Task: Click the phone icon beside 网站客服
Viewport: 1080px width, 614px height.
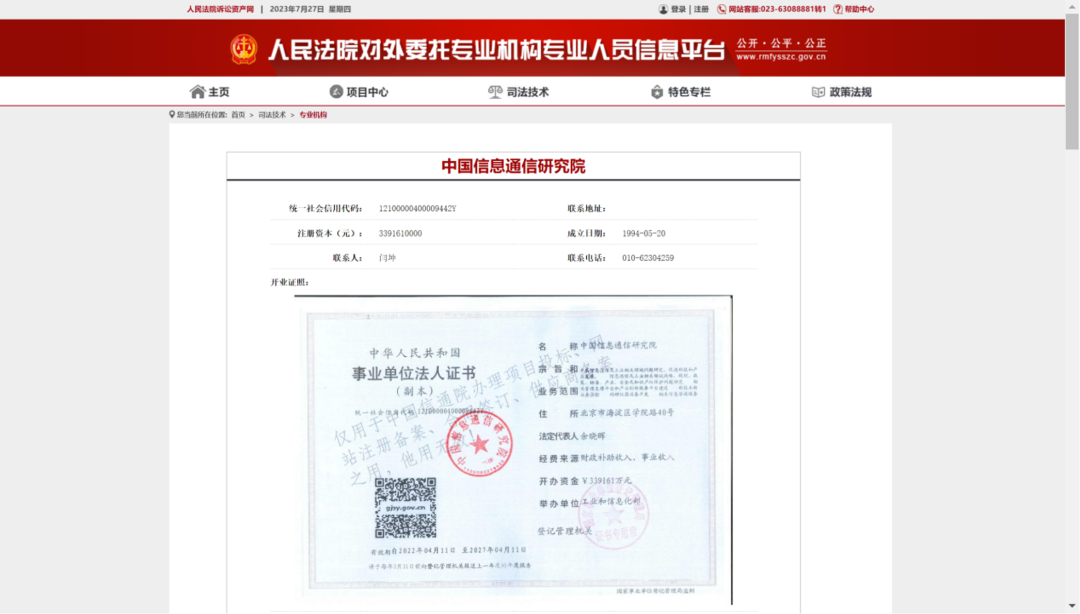Action: point(722,9)
